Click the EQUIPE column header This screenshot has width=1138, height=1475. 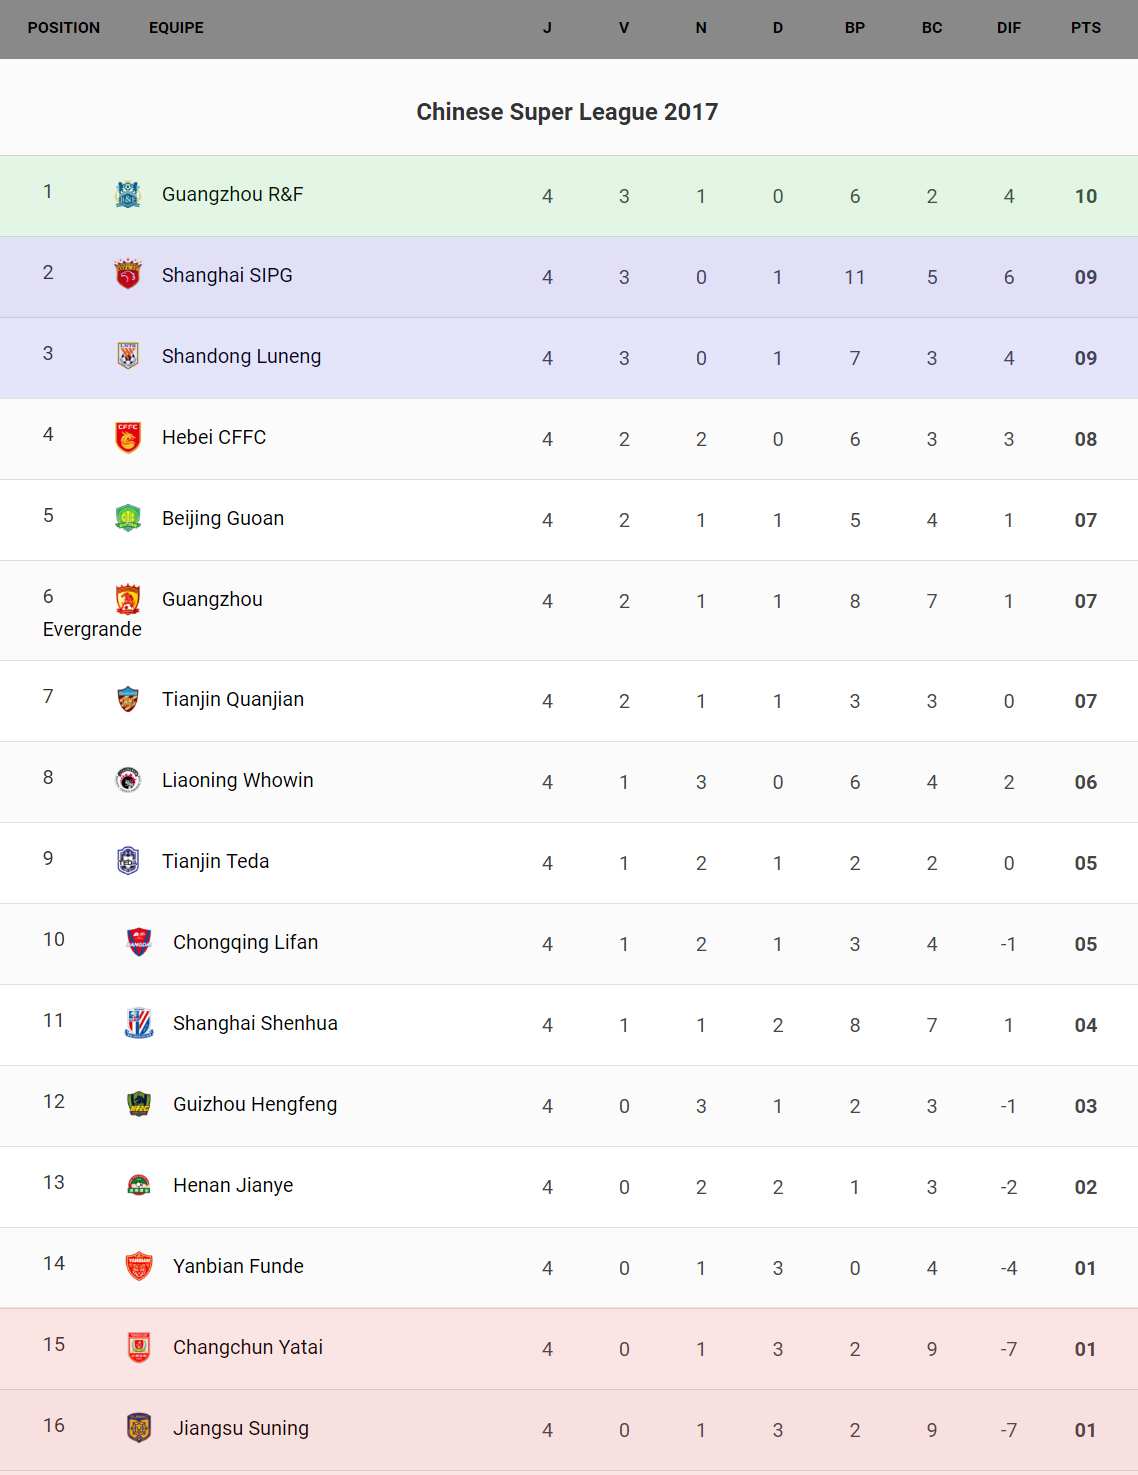click(176, 28)
